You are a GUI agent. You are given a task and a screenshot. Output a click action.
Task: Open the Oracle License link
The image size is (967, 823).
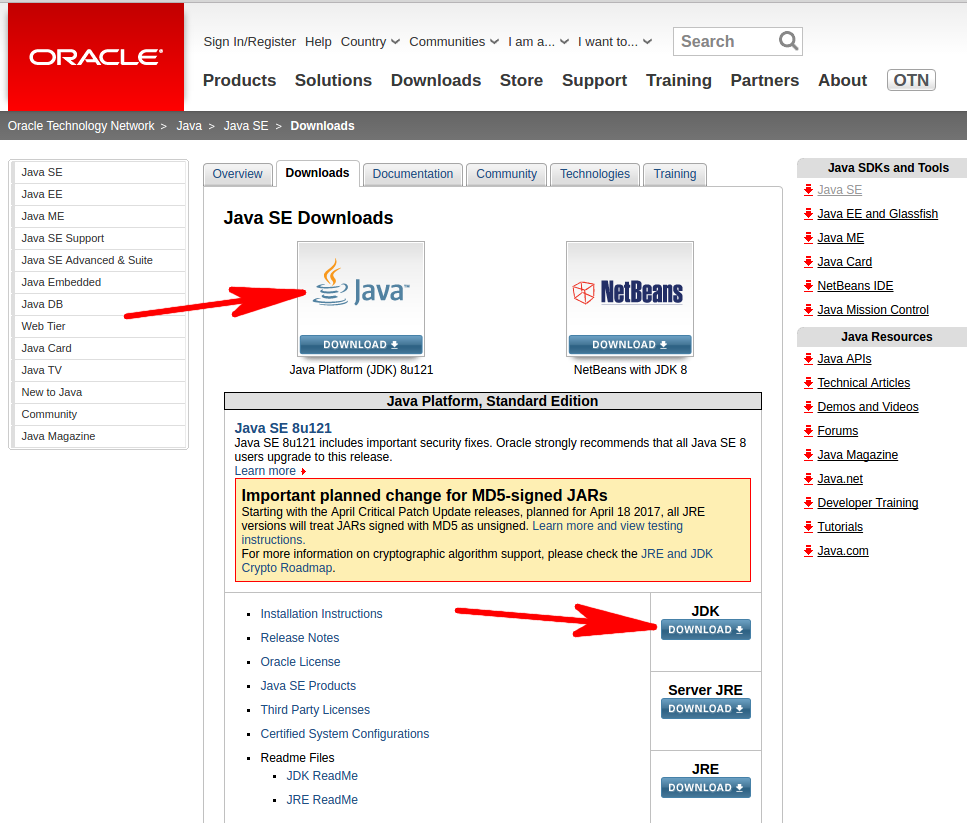300,662
